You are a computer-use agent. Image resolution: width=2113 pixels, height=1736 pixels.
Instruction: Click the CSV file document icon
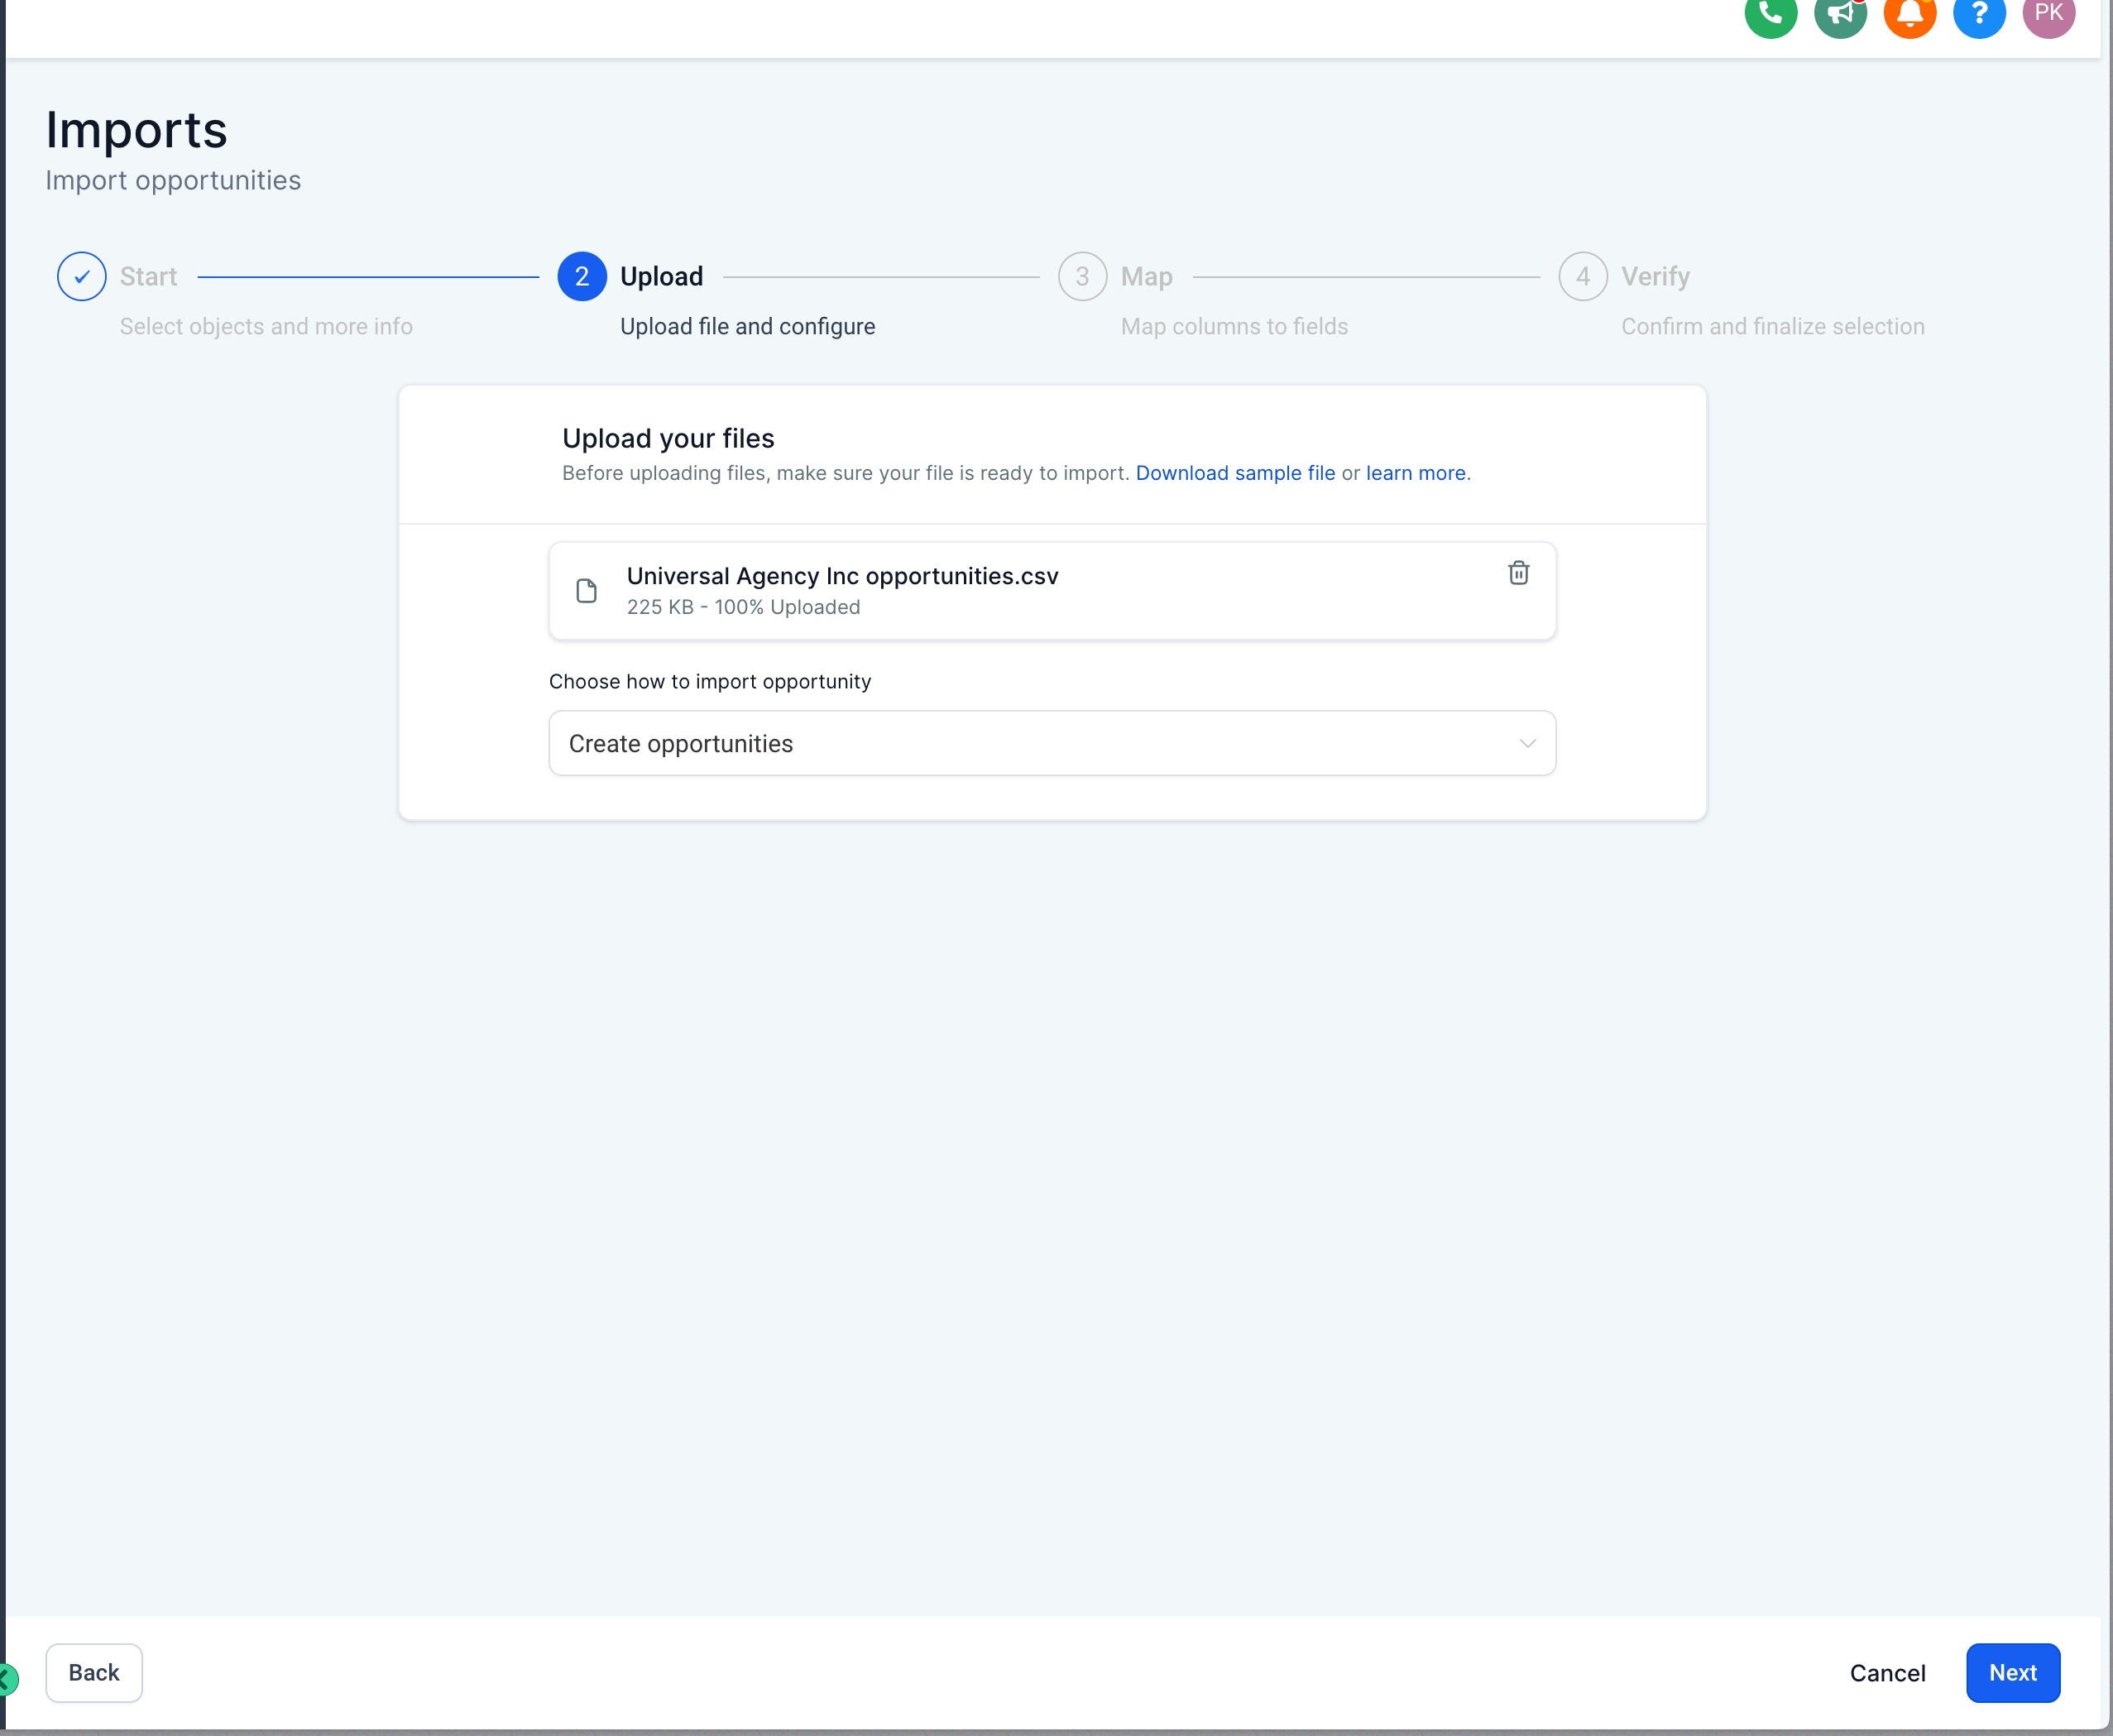pos(587,591)
